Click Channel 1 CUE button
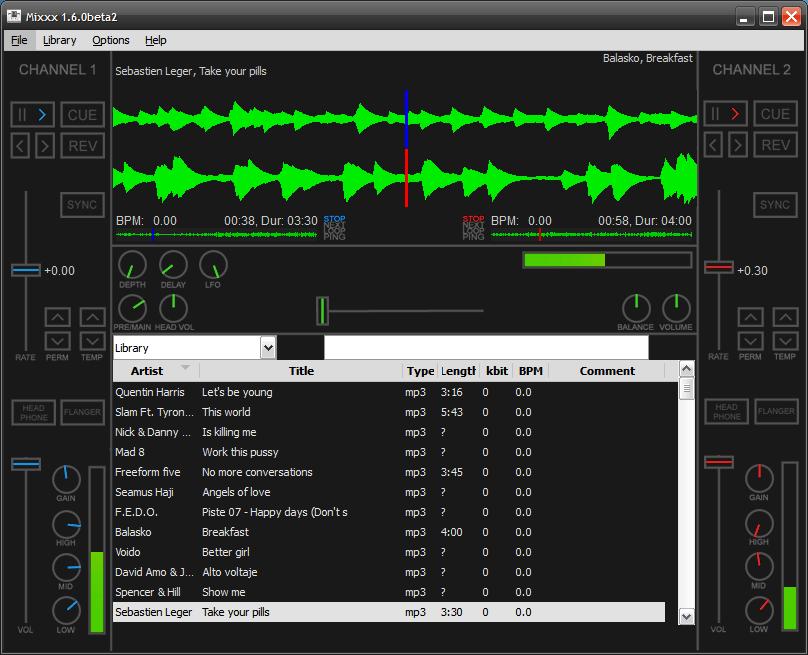The height and width of the screenshot is (655, 808). tap(82, 114)
